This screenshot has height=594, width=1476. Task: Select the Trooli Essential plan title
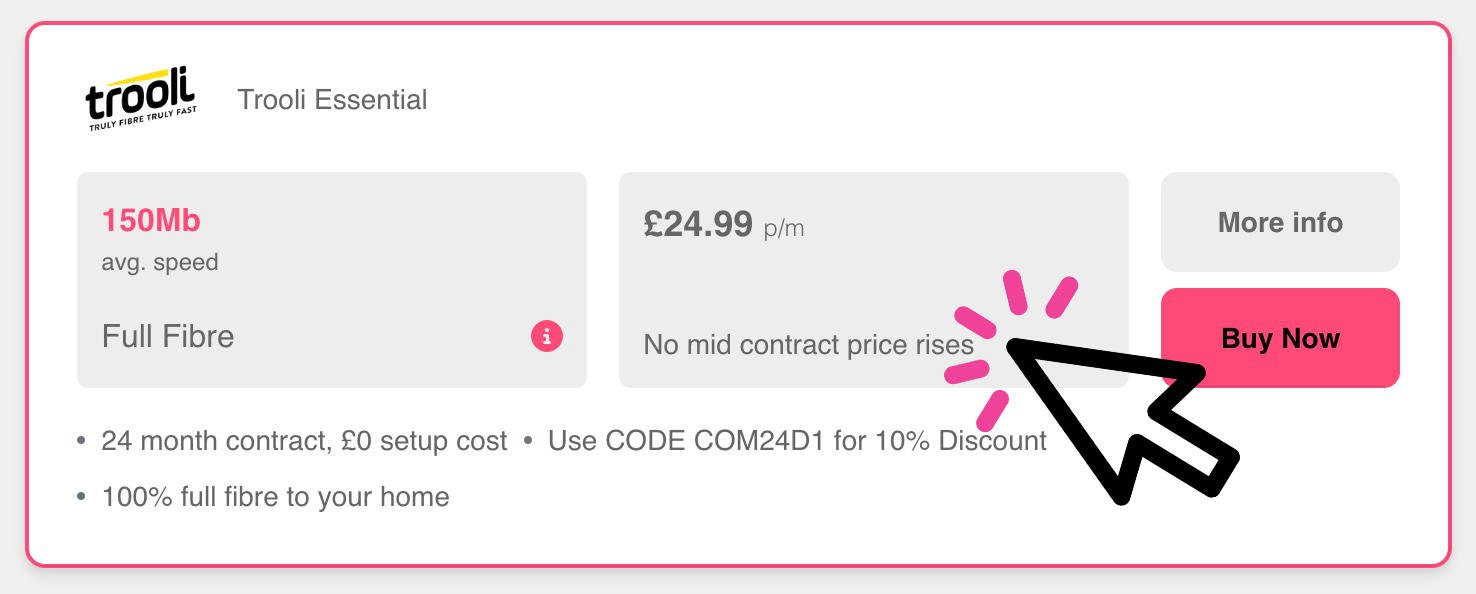pyautogui.click(x=332, y=100)
